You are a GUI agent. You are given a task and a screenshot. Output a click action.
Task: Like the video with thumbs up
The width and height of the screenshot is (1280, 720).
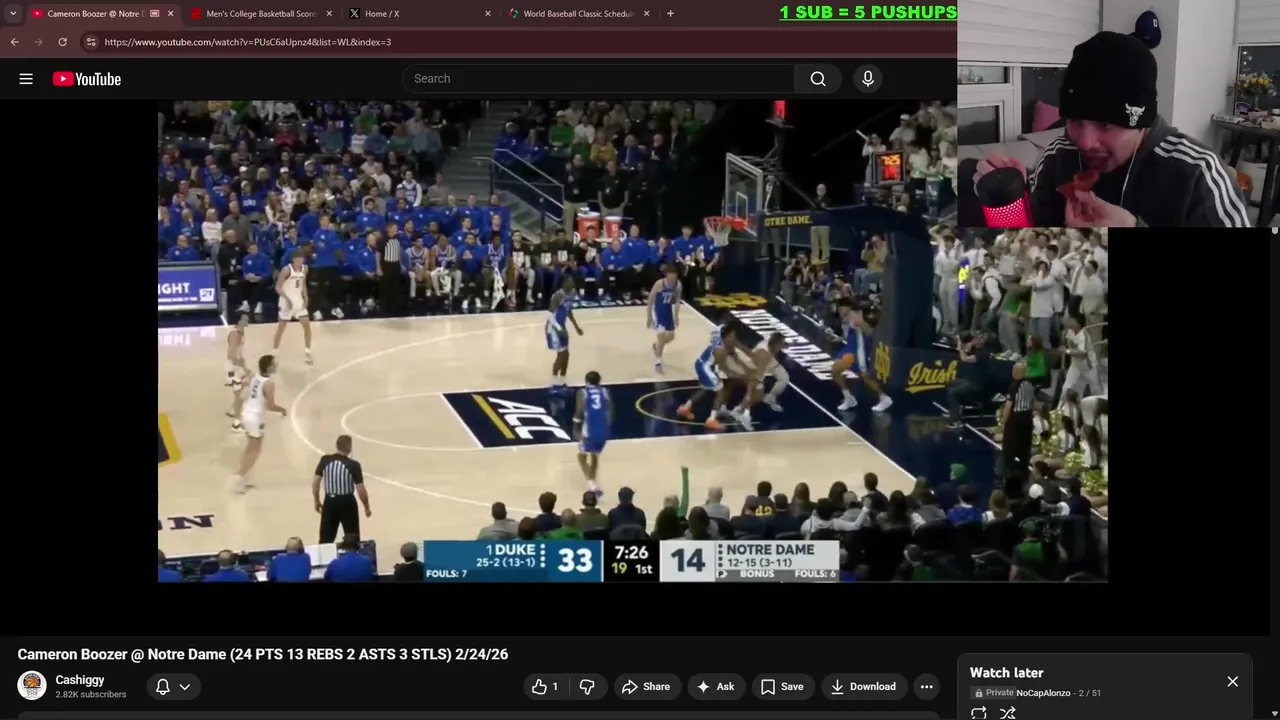coord(546,686)
